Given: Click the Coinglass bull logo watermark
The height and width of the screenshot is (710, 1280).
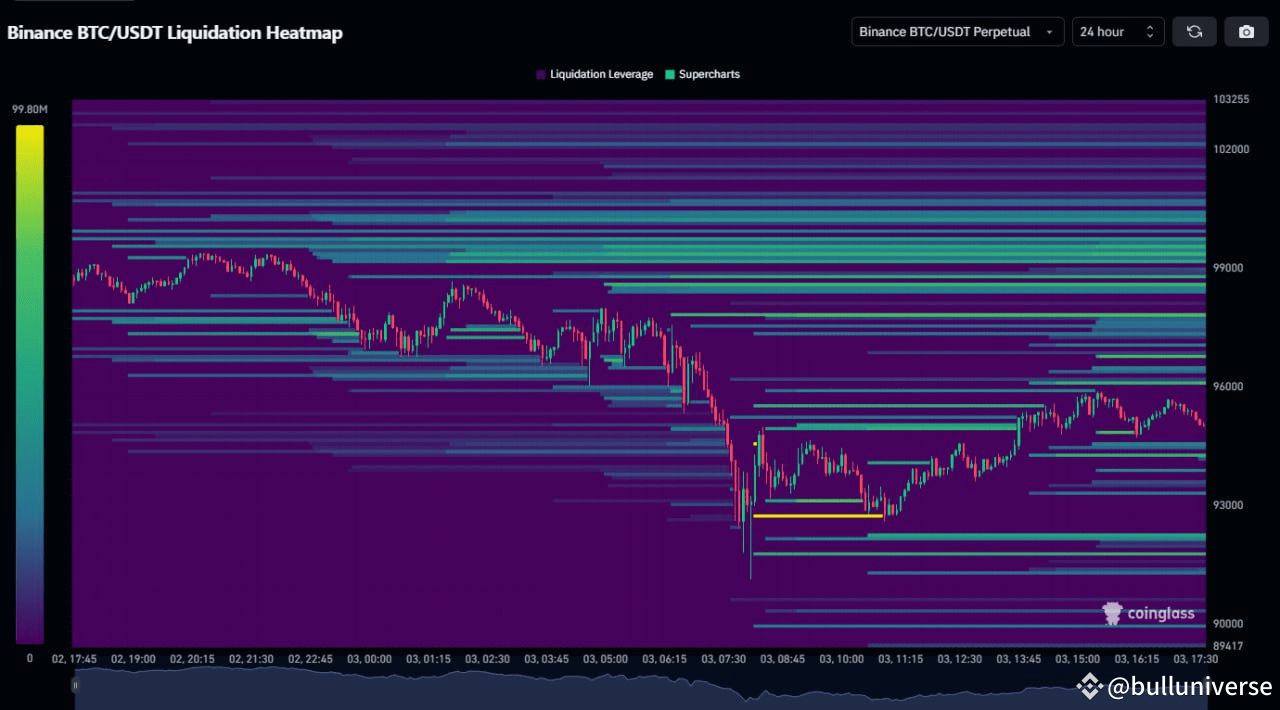Looking at the screenshot, I should [x=1111, y=613].
